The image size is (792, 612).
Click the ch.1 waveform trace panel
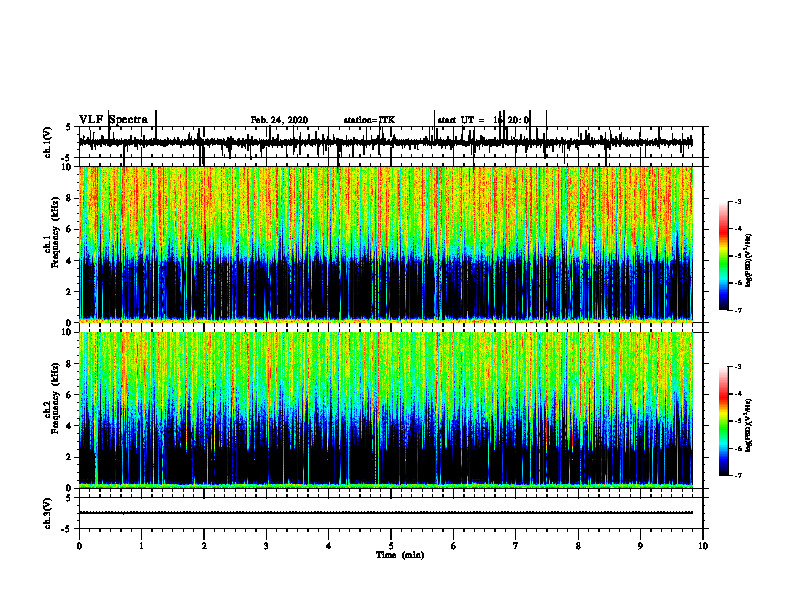click(390, 142)
